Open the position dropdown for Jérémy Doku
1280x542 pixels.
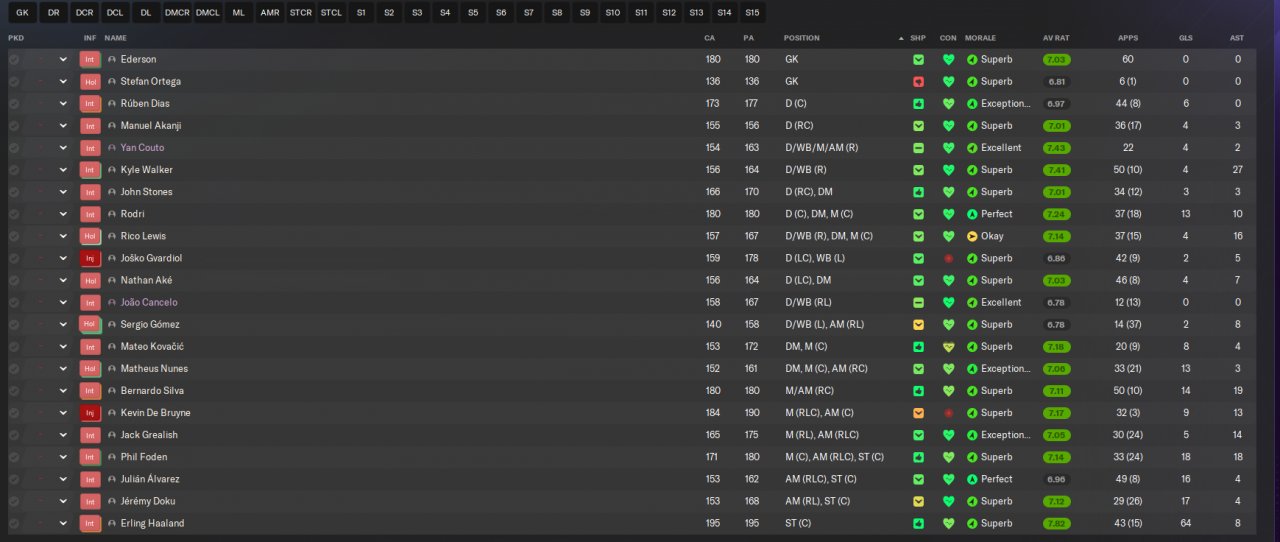(63, 501)
